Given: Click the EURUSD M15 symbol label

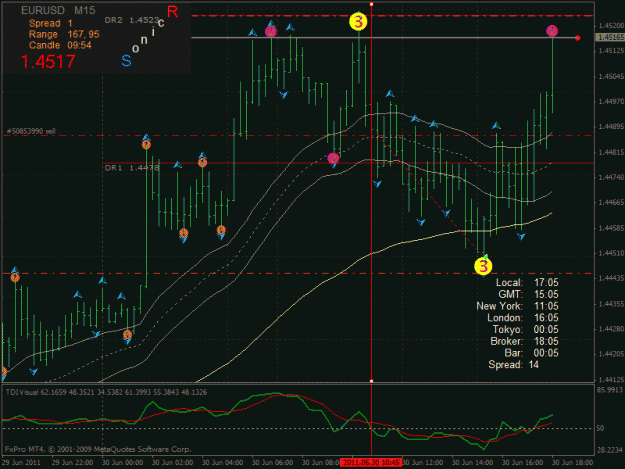Looking at the screenshot, I should click(58, 10).
